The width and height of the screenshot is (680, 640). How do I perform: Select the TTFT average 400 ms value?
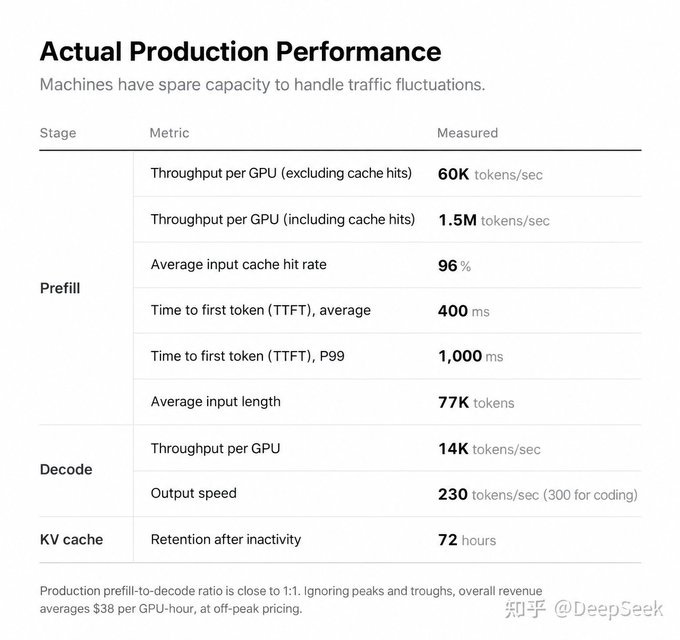464,311
